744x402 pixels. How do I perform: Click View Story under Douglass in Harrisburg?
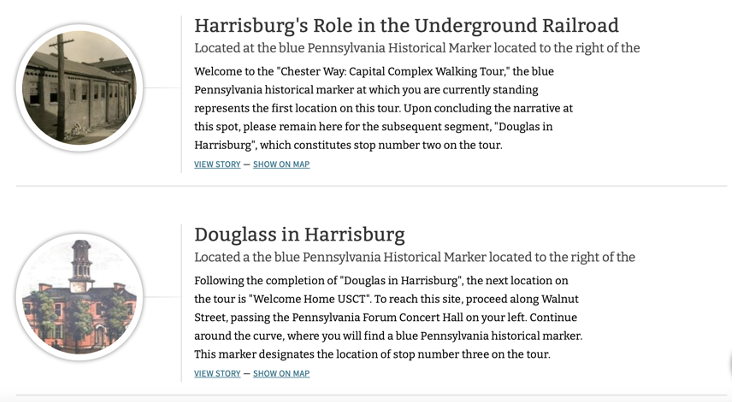[x=217, y=374]
